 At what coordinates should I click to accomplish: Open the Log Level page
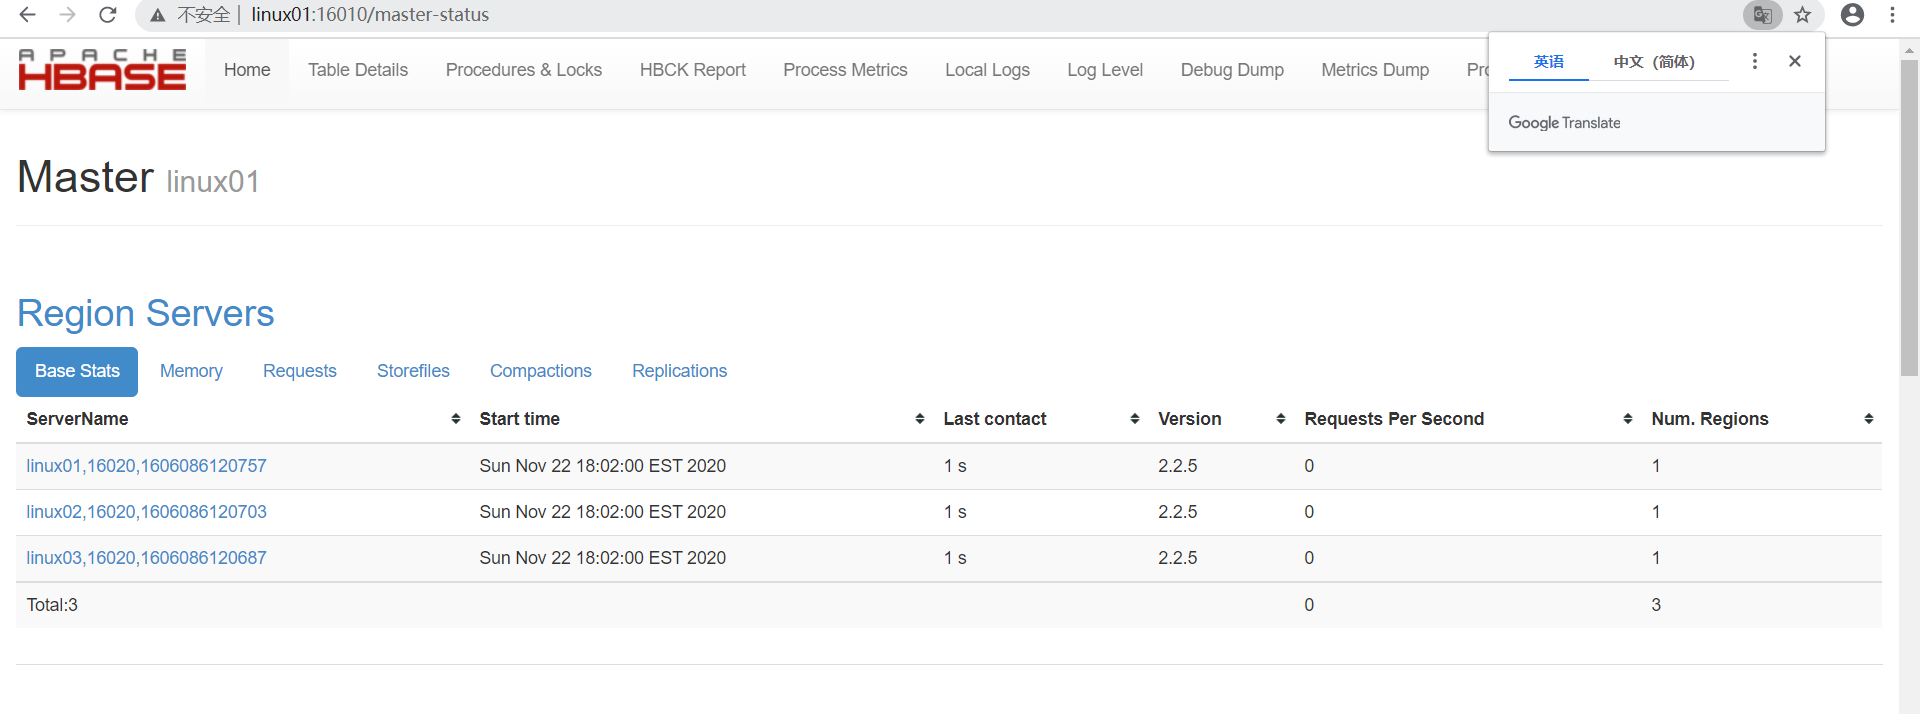[x=1105, y=70]
